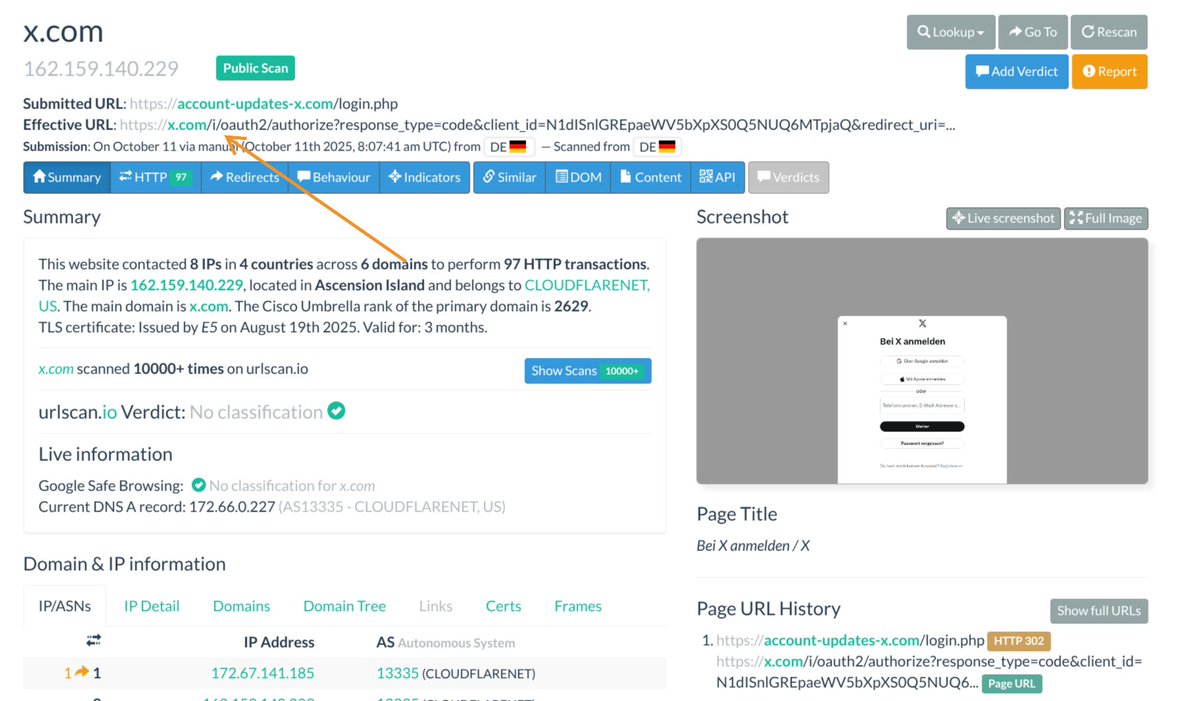
Task: Click the 162.159.140.229 main IP link
Action: (187, 285)
